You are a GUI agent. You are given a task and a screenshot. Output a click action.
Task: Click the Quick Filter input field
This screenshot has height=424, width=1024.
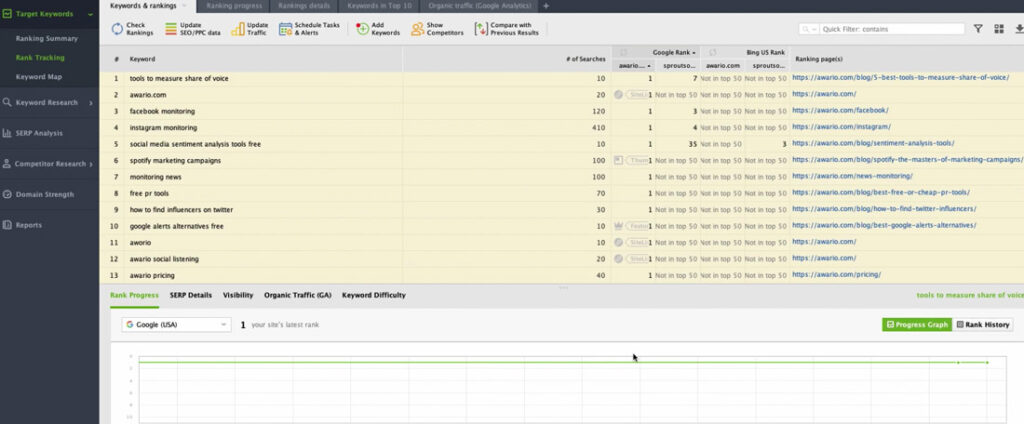[891, 29]
